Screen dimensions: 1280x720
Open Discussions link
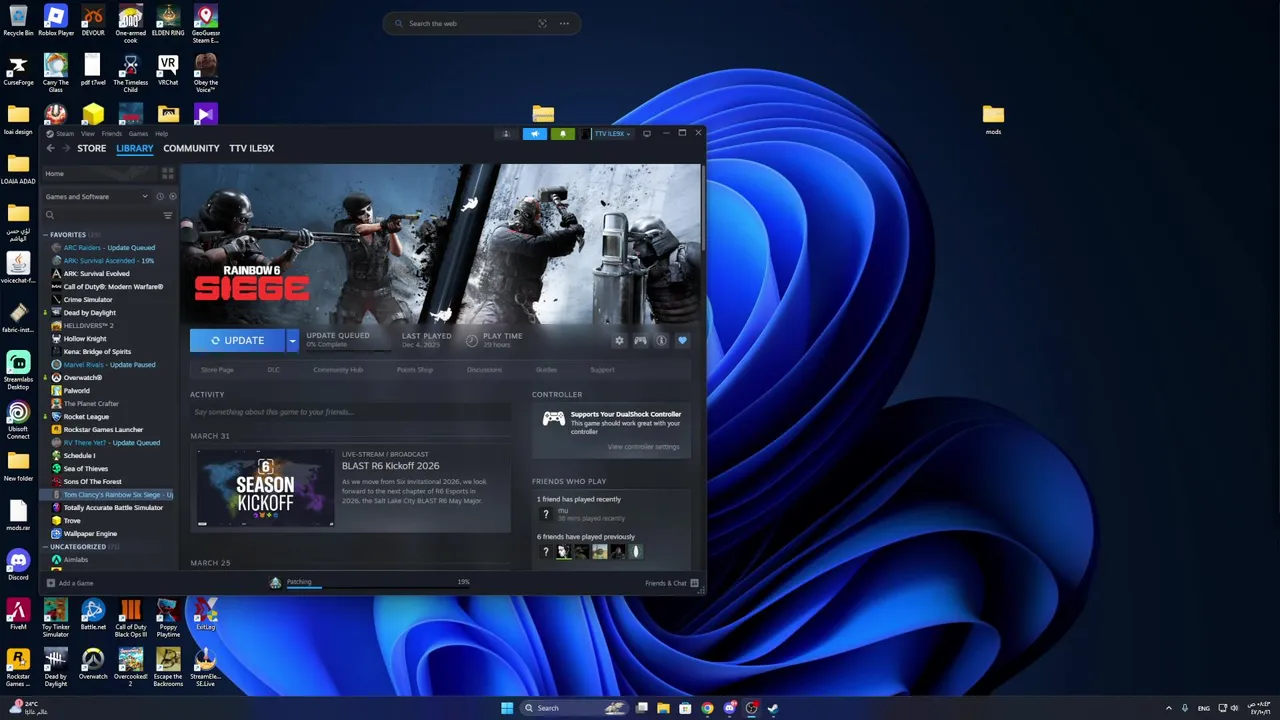484,370
